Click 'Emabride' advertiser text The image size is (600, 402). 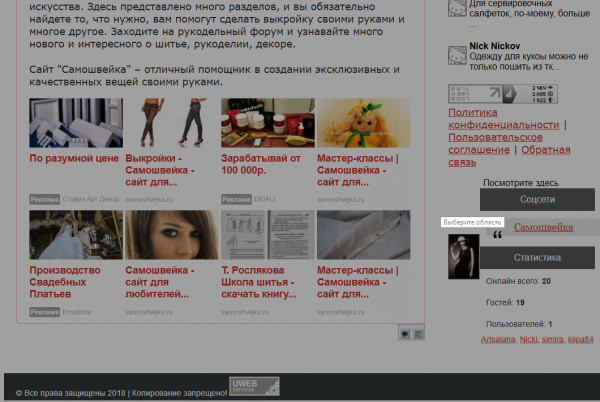tap(77, 312)
